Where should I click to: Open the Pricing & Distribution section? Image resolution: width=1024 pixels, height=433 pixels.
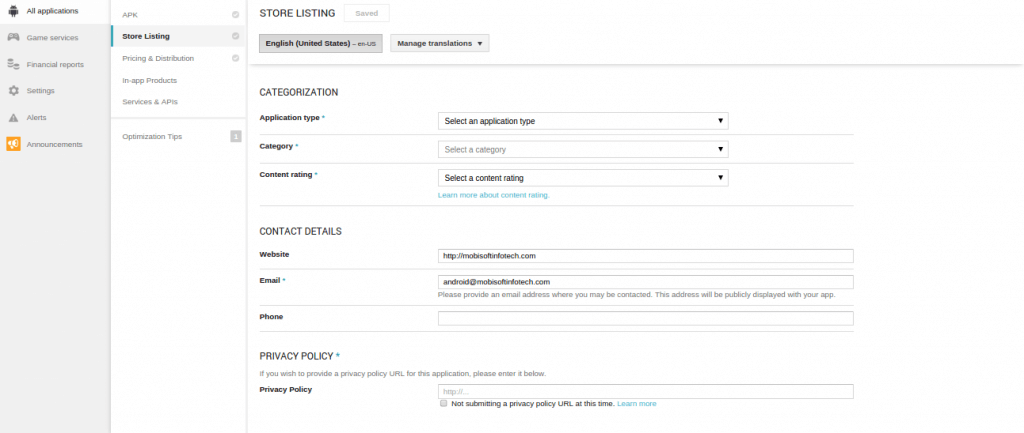pos(158,58)
